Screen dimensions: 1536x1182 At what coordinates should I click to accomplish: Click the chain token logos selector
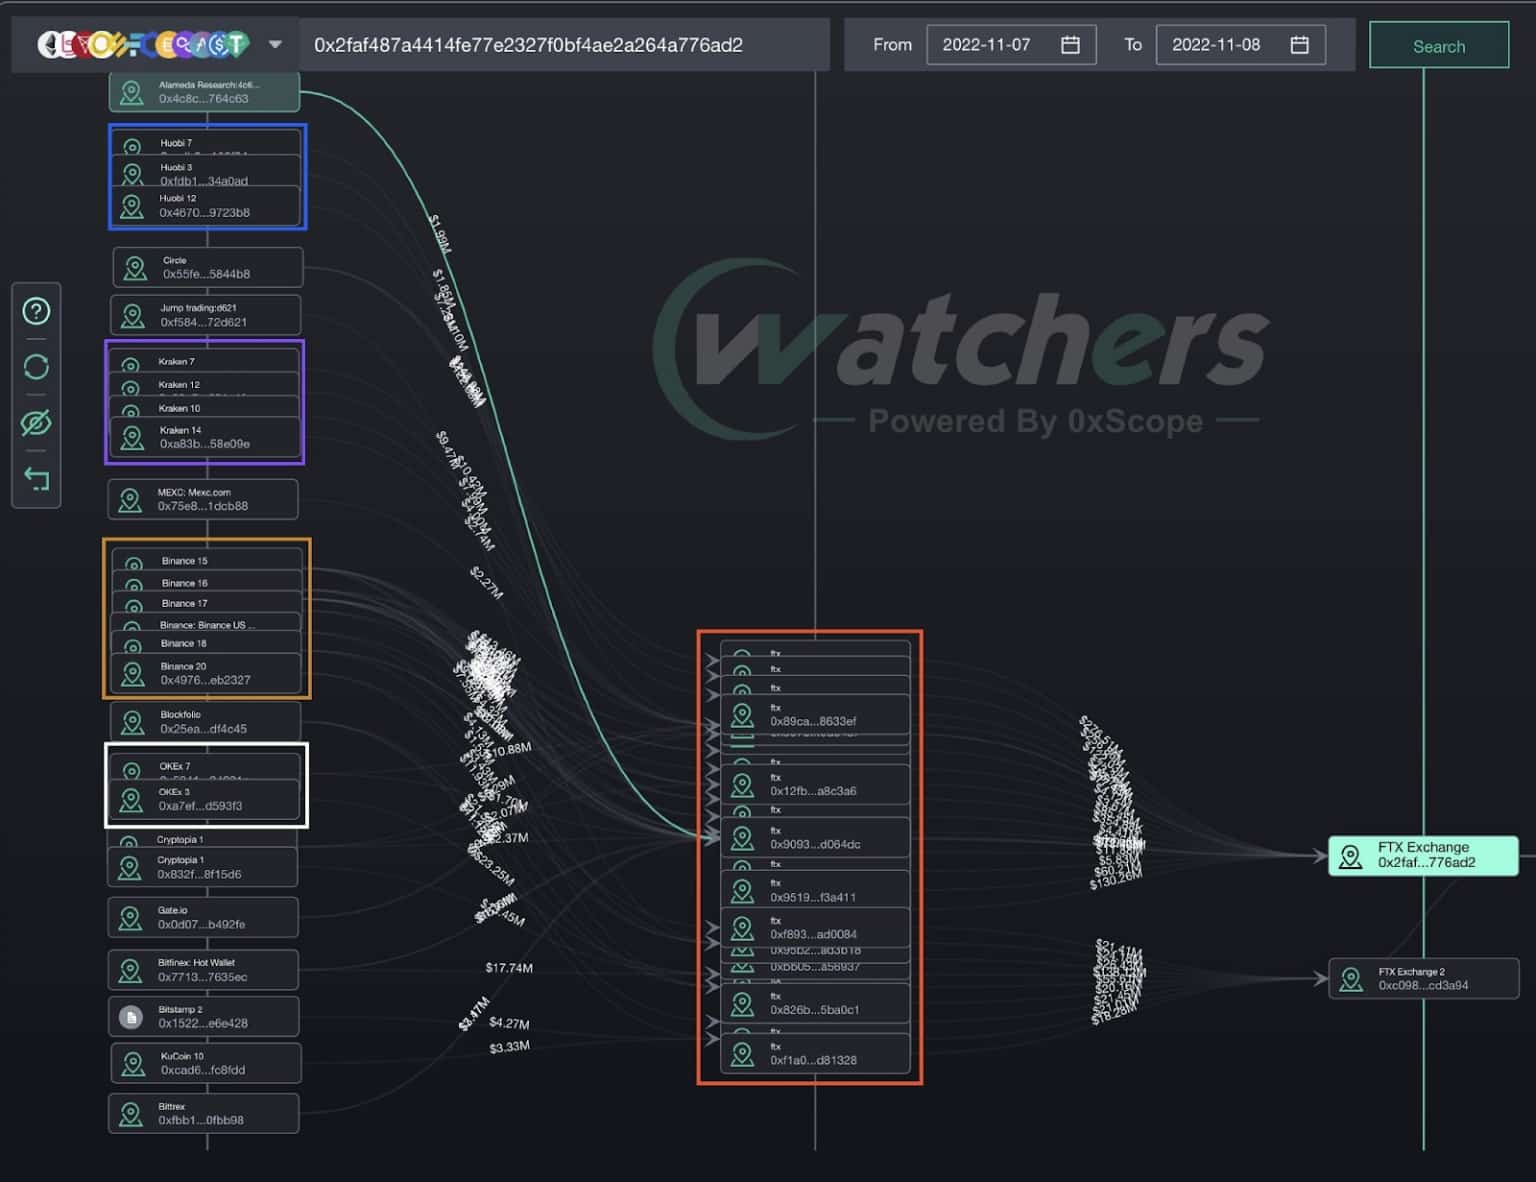143,45
